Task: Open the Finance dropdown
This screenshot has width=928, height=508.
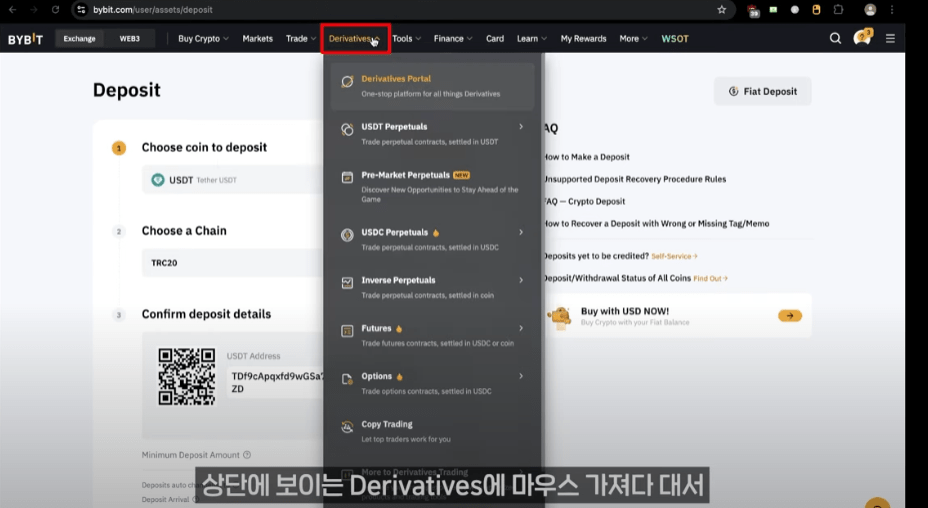Action: coord(453,38)
